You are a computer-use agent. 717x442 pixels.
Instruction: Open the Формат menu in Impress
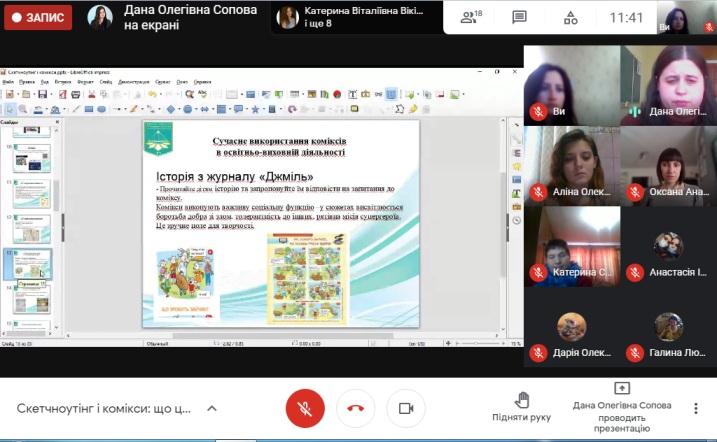(85, 82)
